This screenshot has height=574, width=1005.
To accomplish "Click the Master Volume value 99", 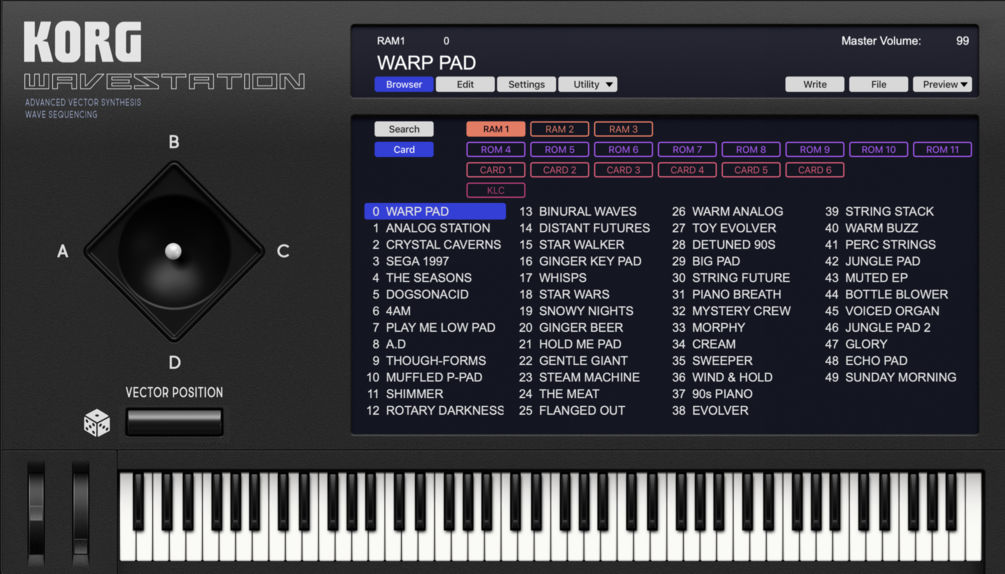I will 962,40.
